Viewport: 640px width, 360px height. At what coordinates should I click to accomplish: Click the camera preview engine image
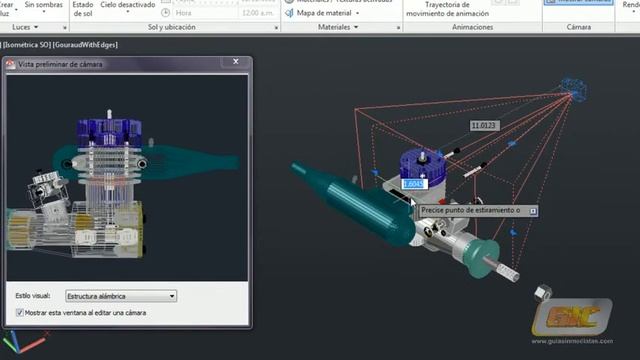[x=127, y=178]
